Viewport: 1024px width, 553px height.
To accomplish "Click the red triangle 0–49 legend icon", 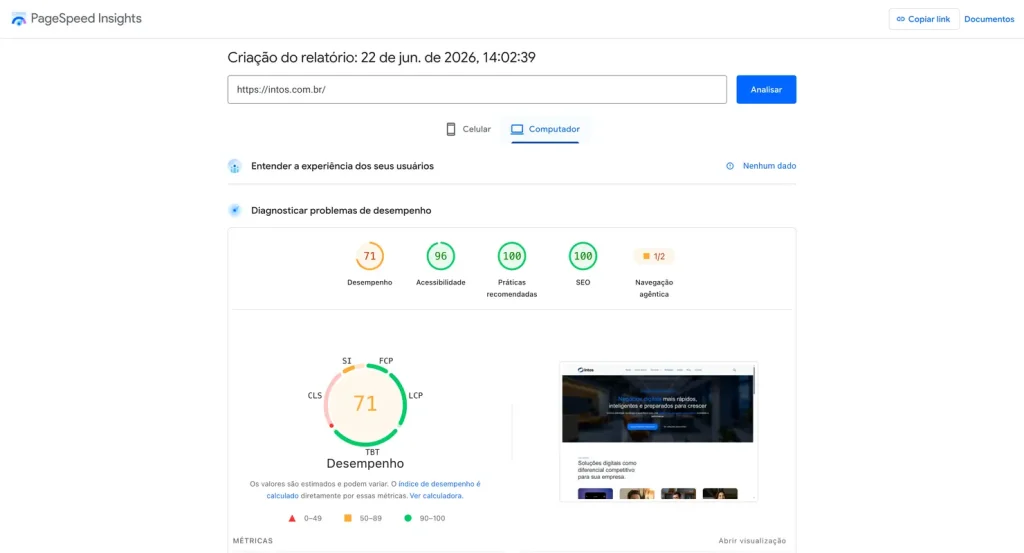I will click(292, 518).
